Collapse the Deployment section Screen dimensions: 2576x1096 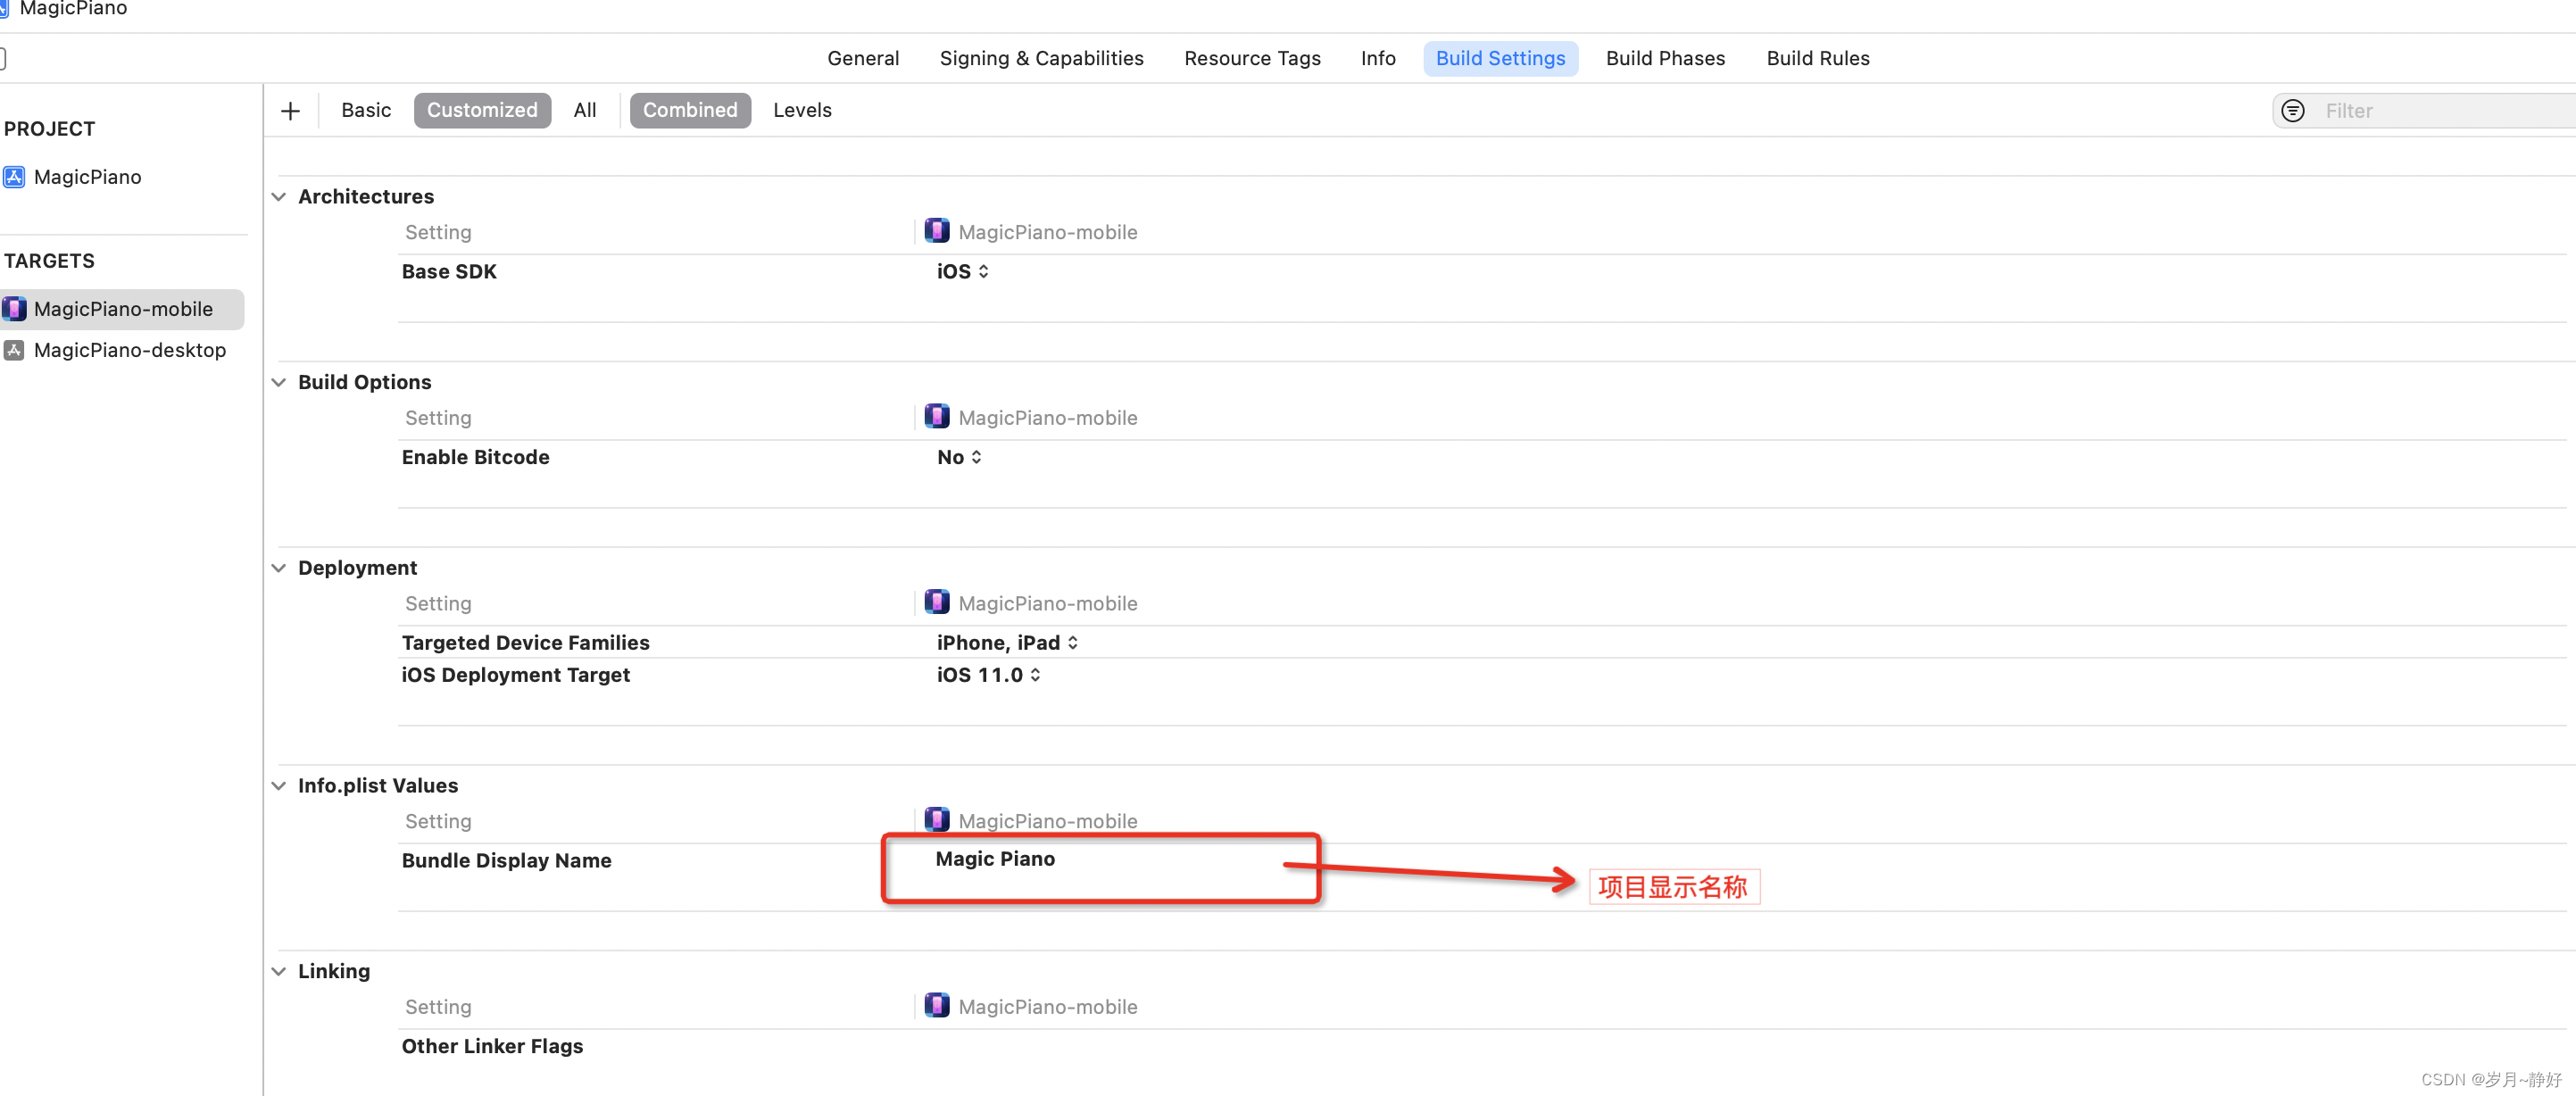click(279, 568)
